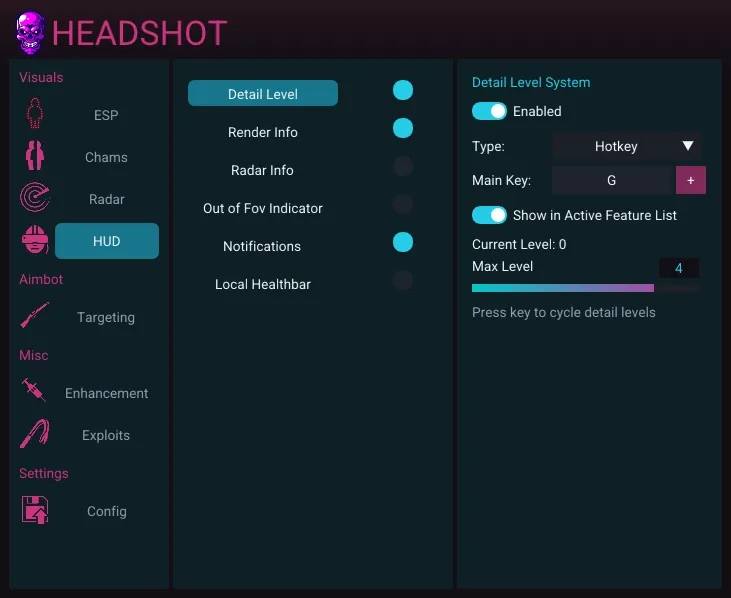Select the Notifications list item
Image resolution: width=731 pixels, height=598 pixels.
262,246
